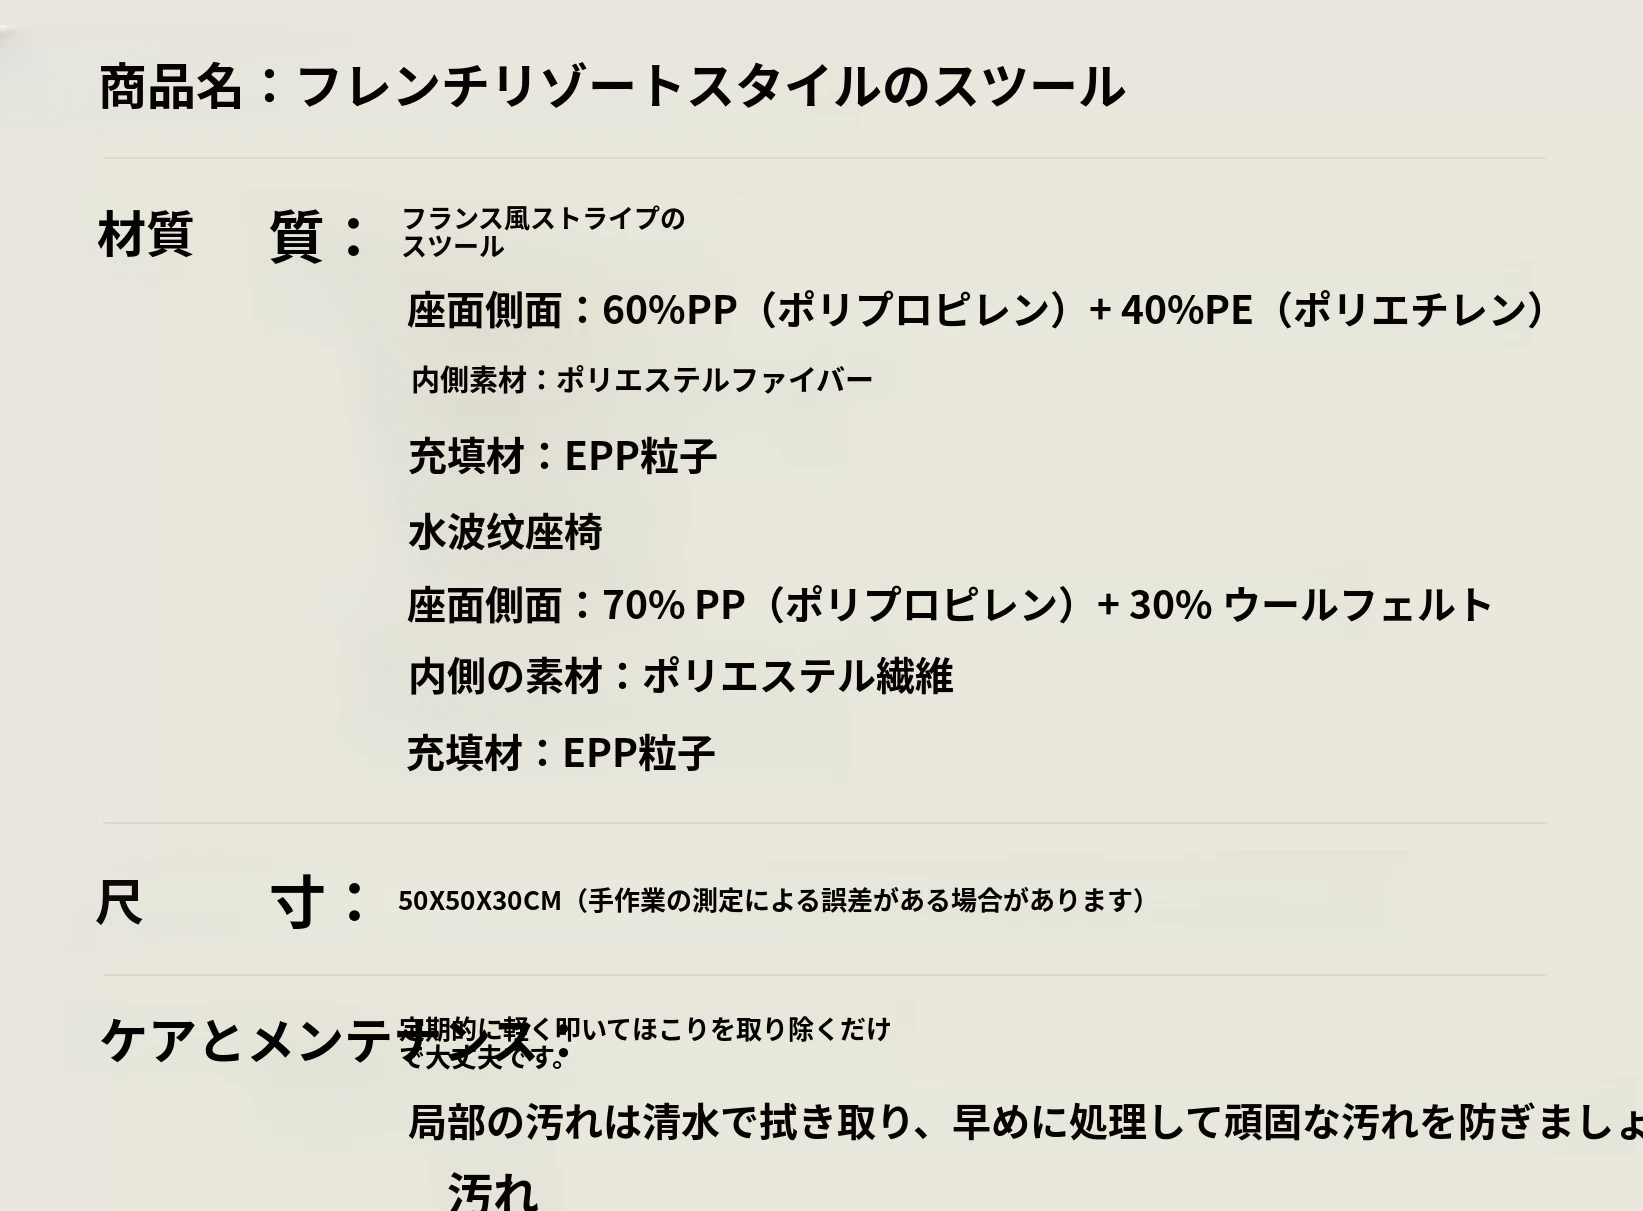Click the 内側の素材：ポリエステル繊維 line
The image size is (1643, 1211).
680,677
